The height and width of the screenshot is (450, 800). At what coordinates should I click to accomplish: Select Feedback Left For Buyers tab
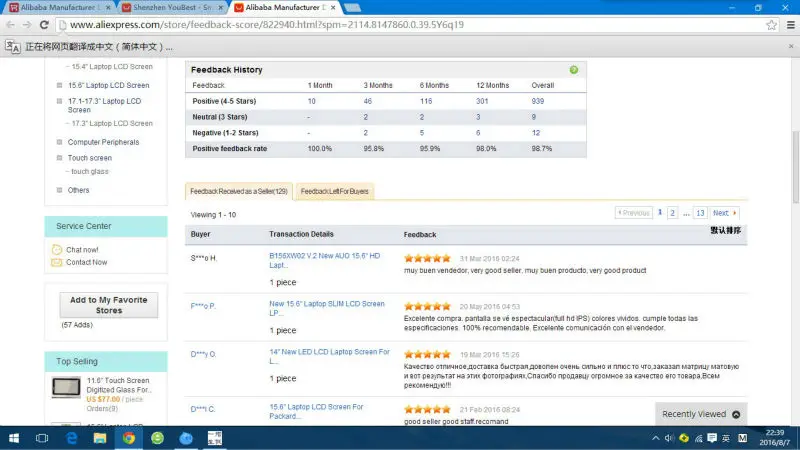pyautogui.click(x=334, y=191)
